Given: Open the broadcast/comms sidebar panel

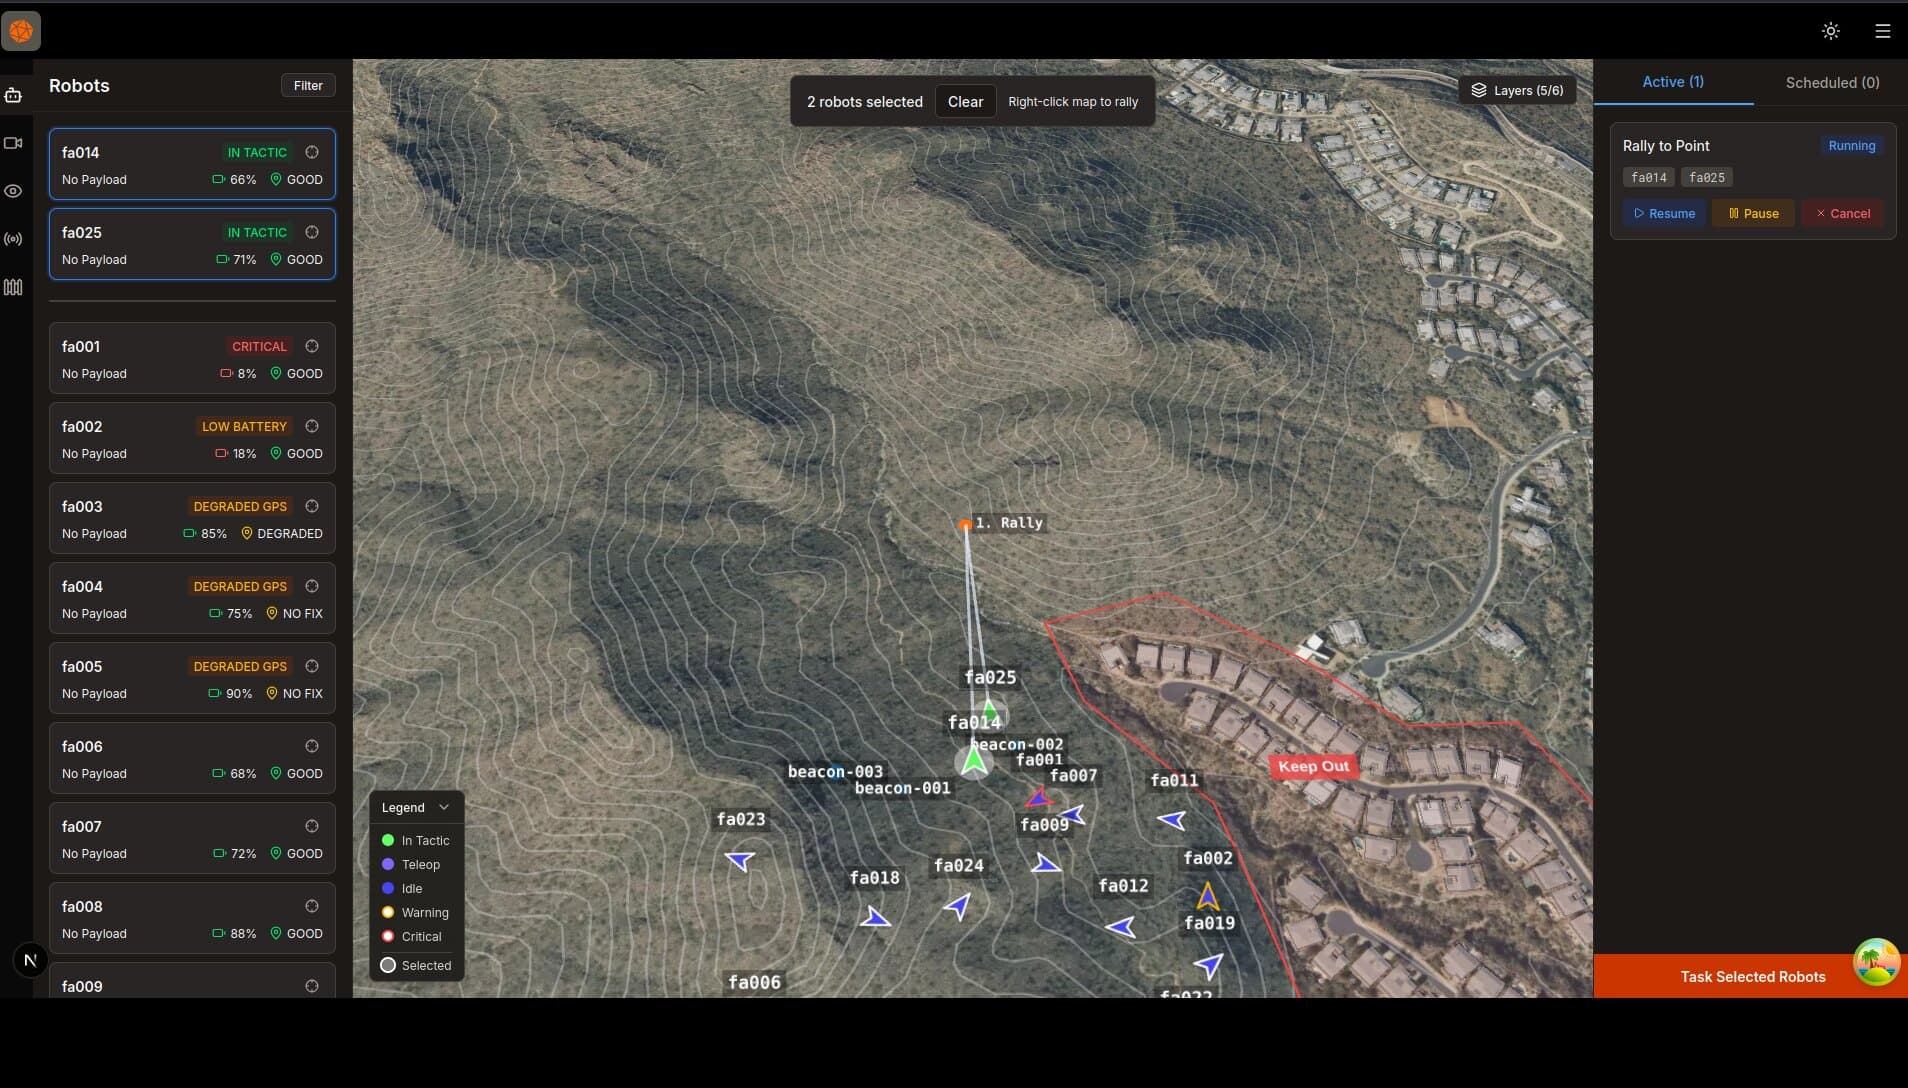Looking at the screenshot, I should pos(14,239).
